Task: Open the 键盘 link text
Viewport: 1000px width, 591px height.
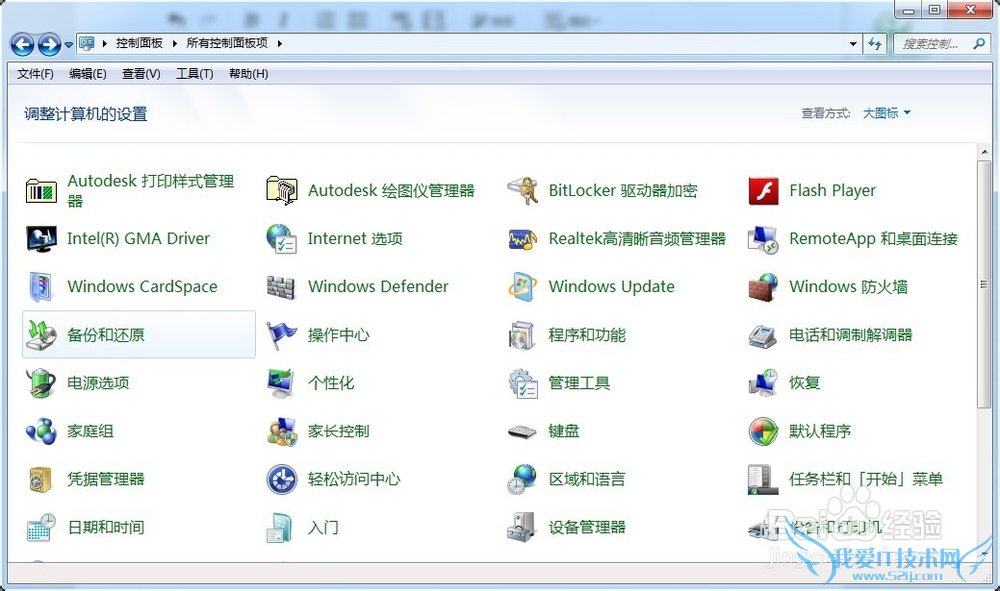Action: [x=564, y=432]
